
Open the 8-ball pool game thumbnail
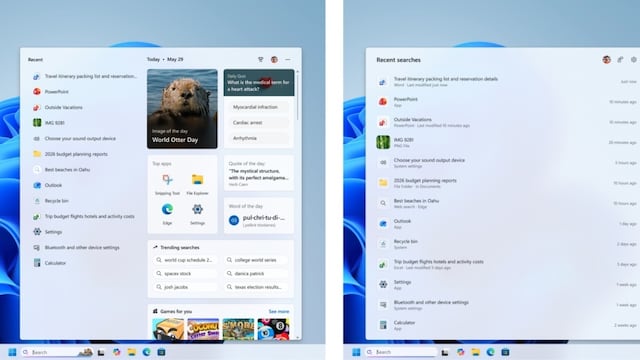[x=273, y=329]
